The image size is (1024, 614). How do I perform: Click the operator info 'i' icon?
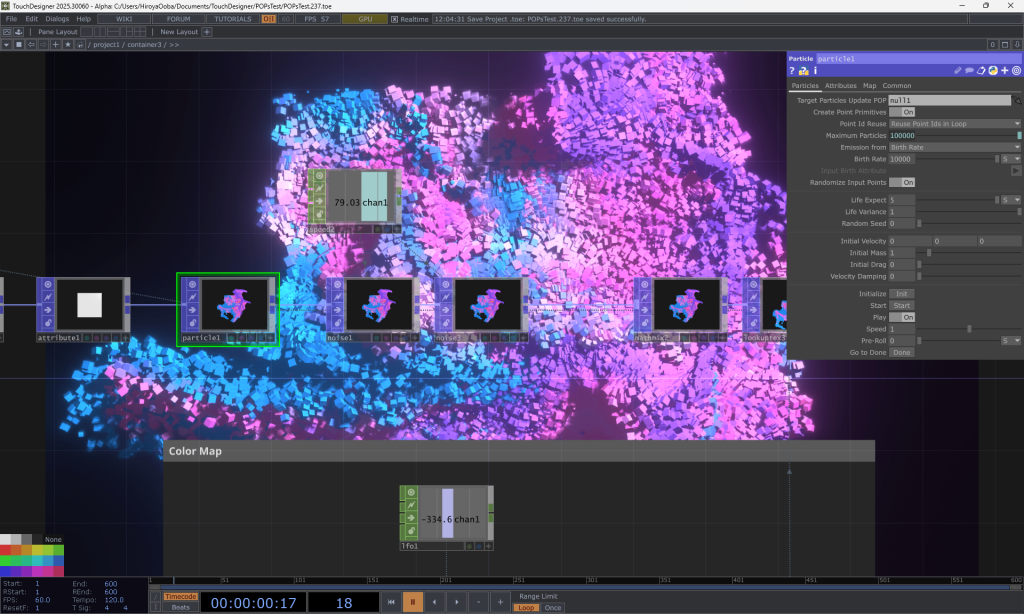815,71
